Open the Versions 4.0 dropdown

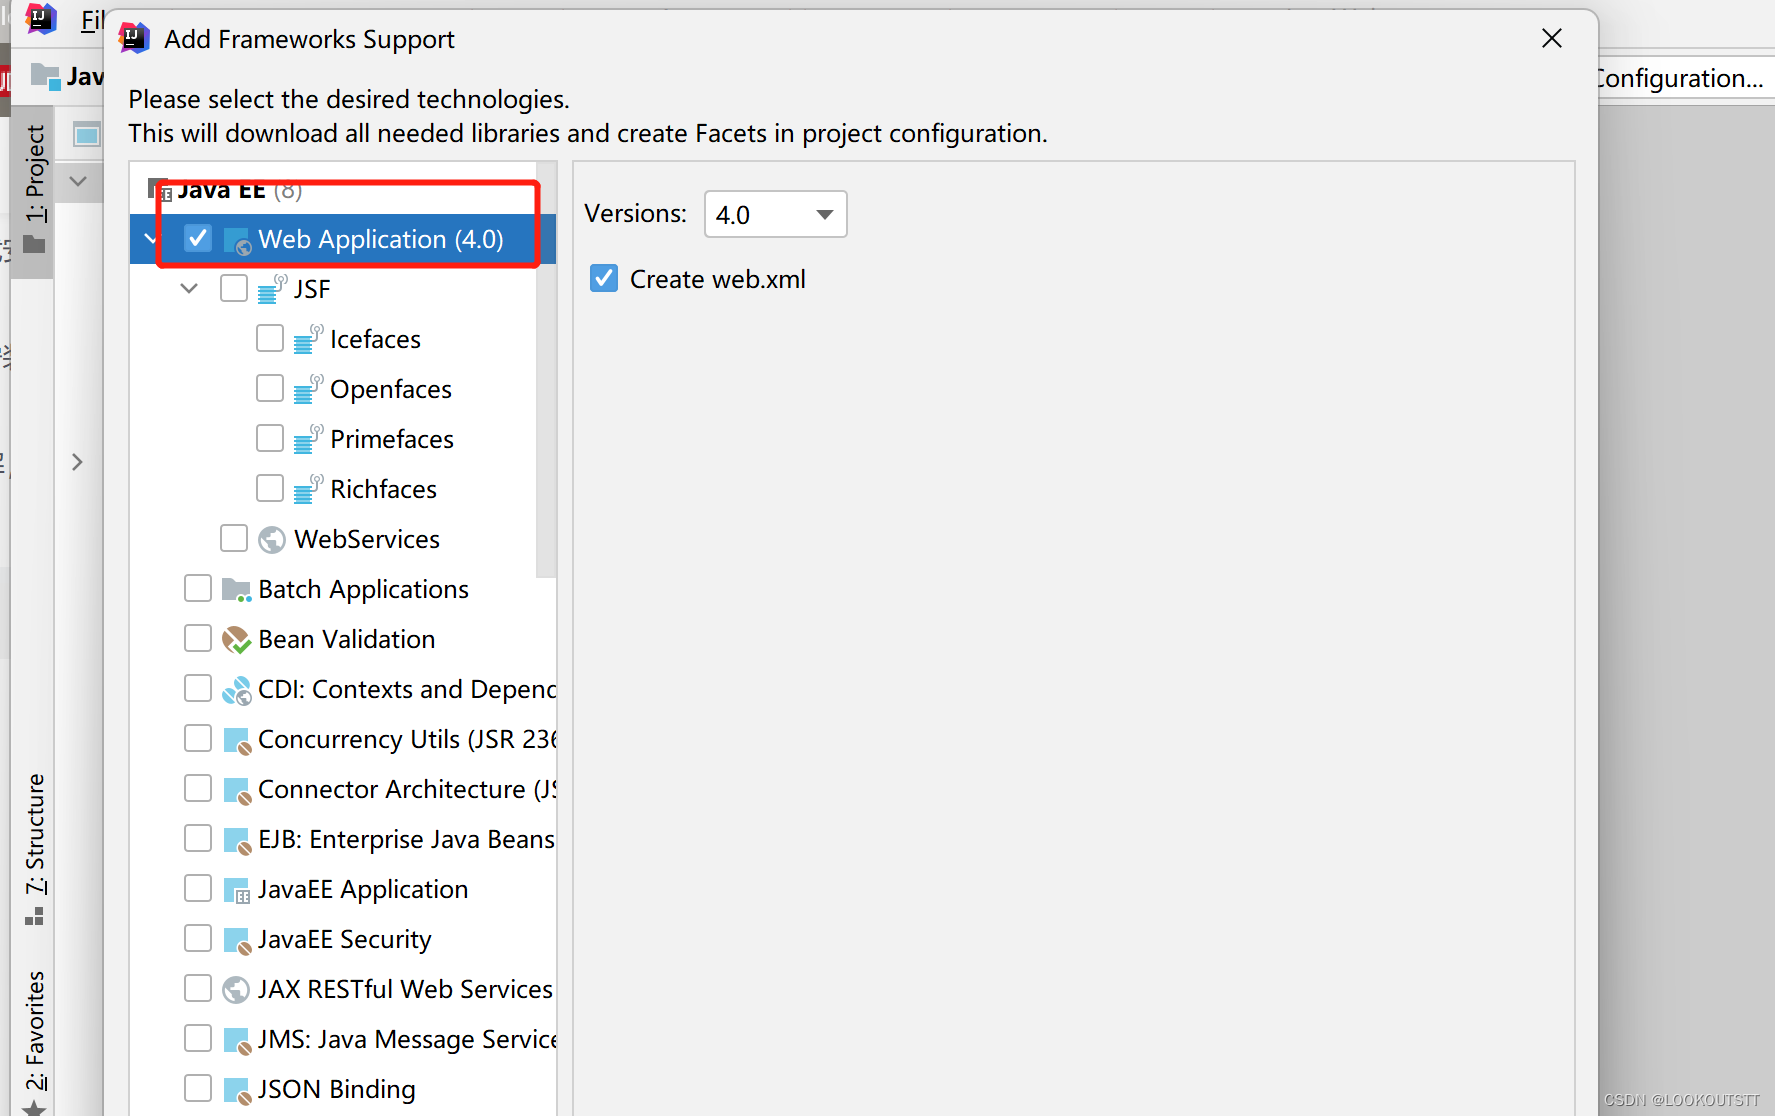(775, 214)
